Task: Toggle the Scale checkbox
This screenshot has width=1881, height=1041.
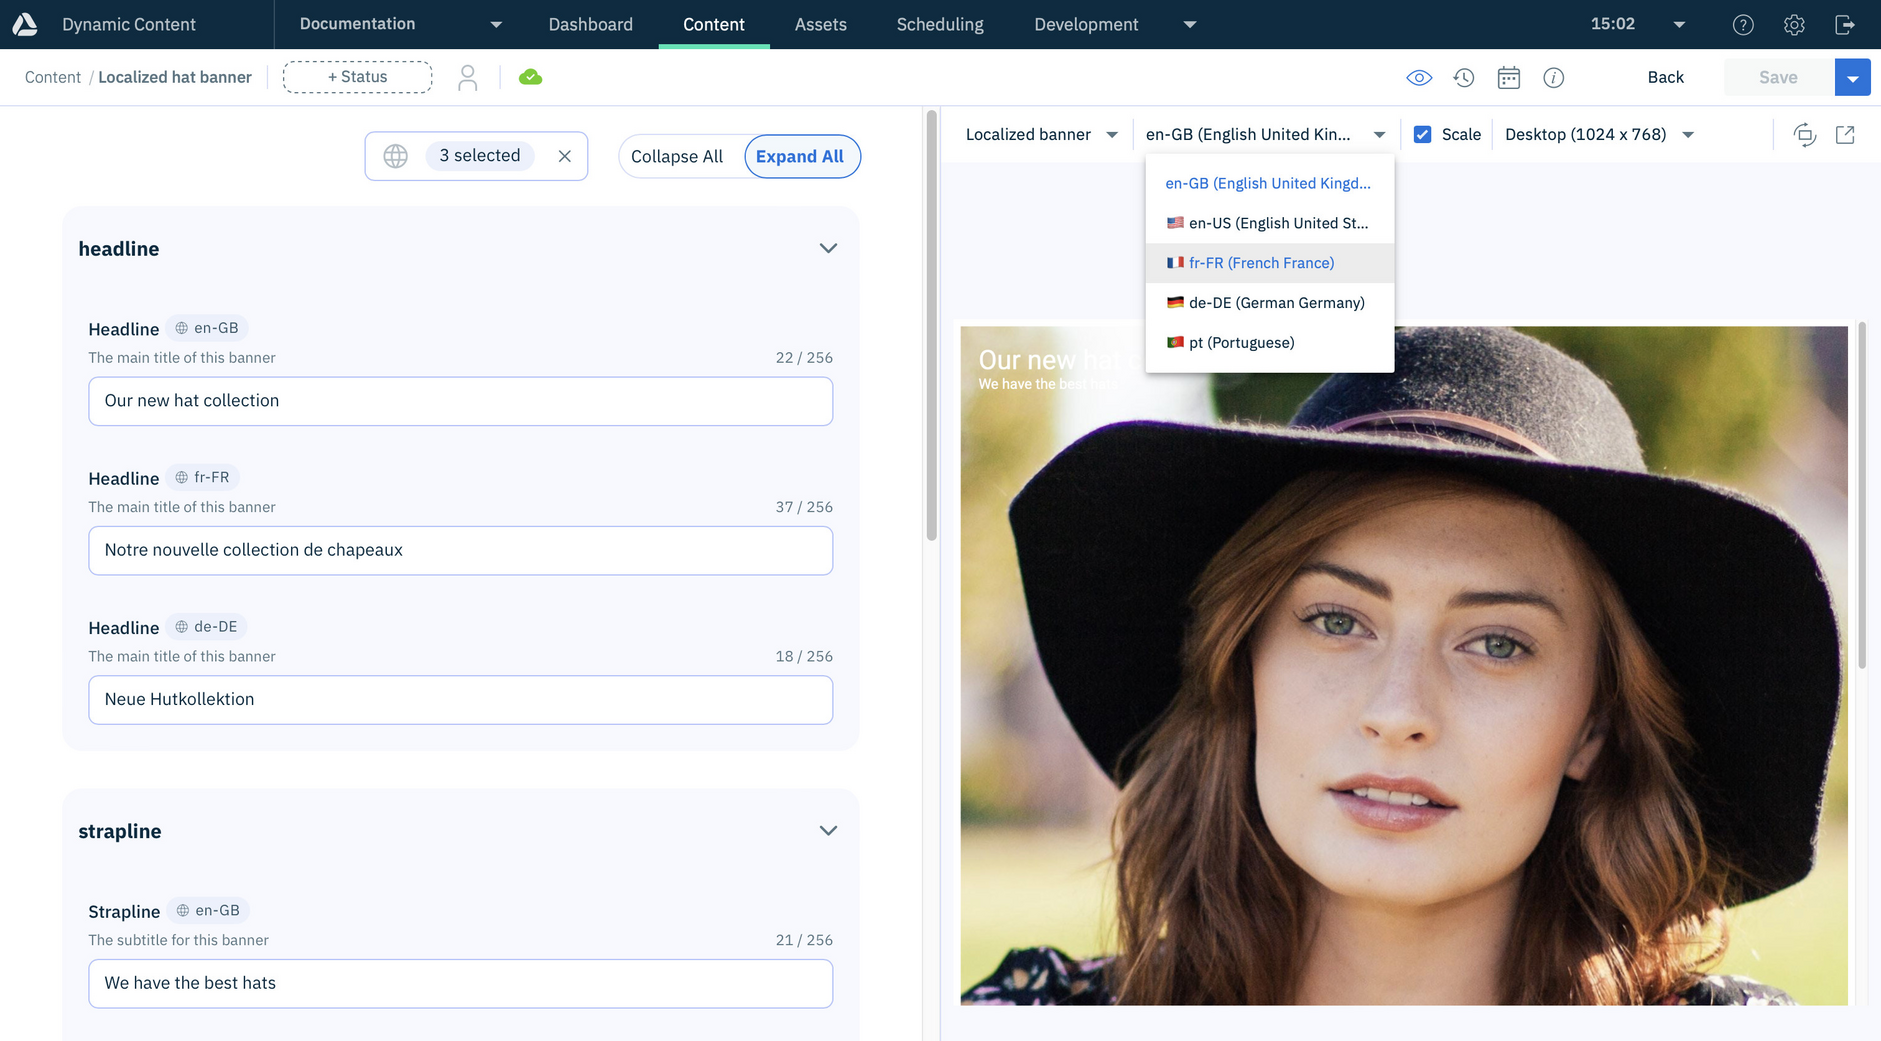Action: [x=1422, y=134]
